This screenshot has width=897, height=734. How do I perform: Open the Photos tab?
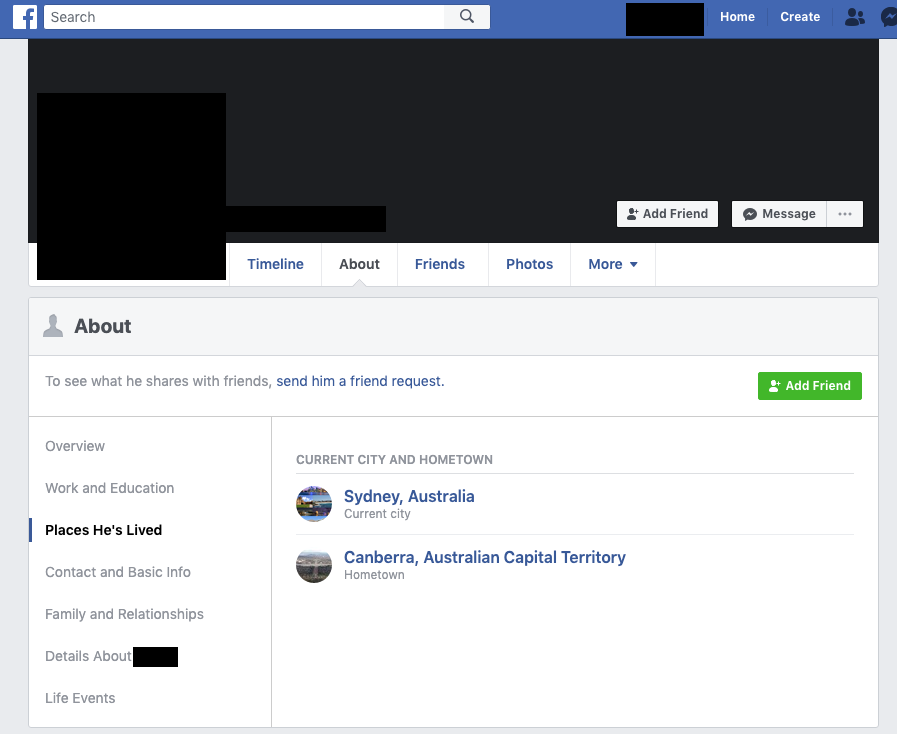tap(529, 264)
